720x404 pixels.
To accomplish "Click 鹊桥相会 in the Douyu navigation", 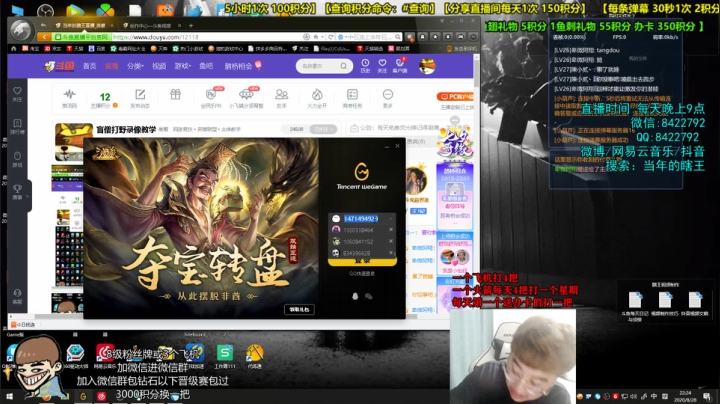I will coord(238,66).
